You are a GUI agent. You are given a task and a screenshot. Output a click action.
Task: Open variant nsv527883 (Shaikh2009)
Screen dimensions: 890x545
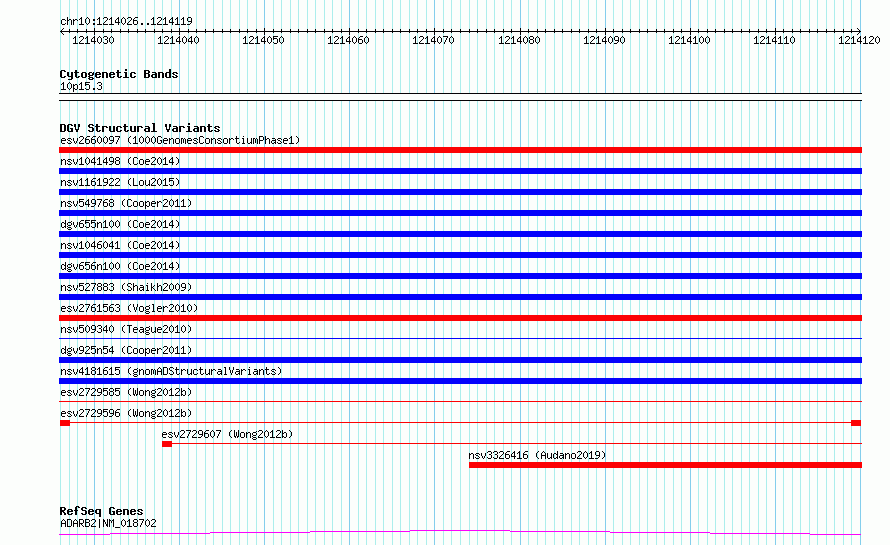coord(126,287)
